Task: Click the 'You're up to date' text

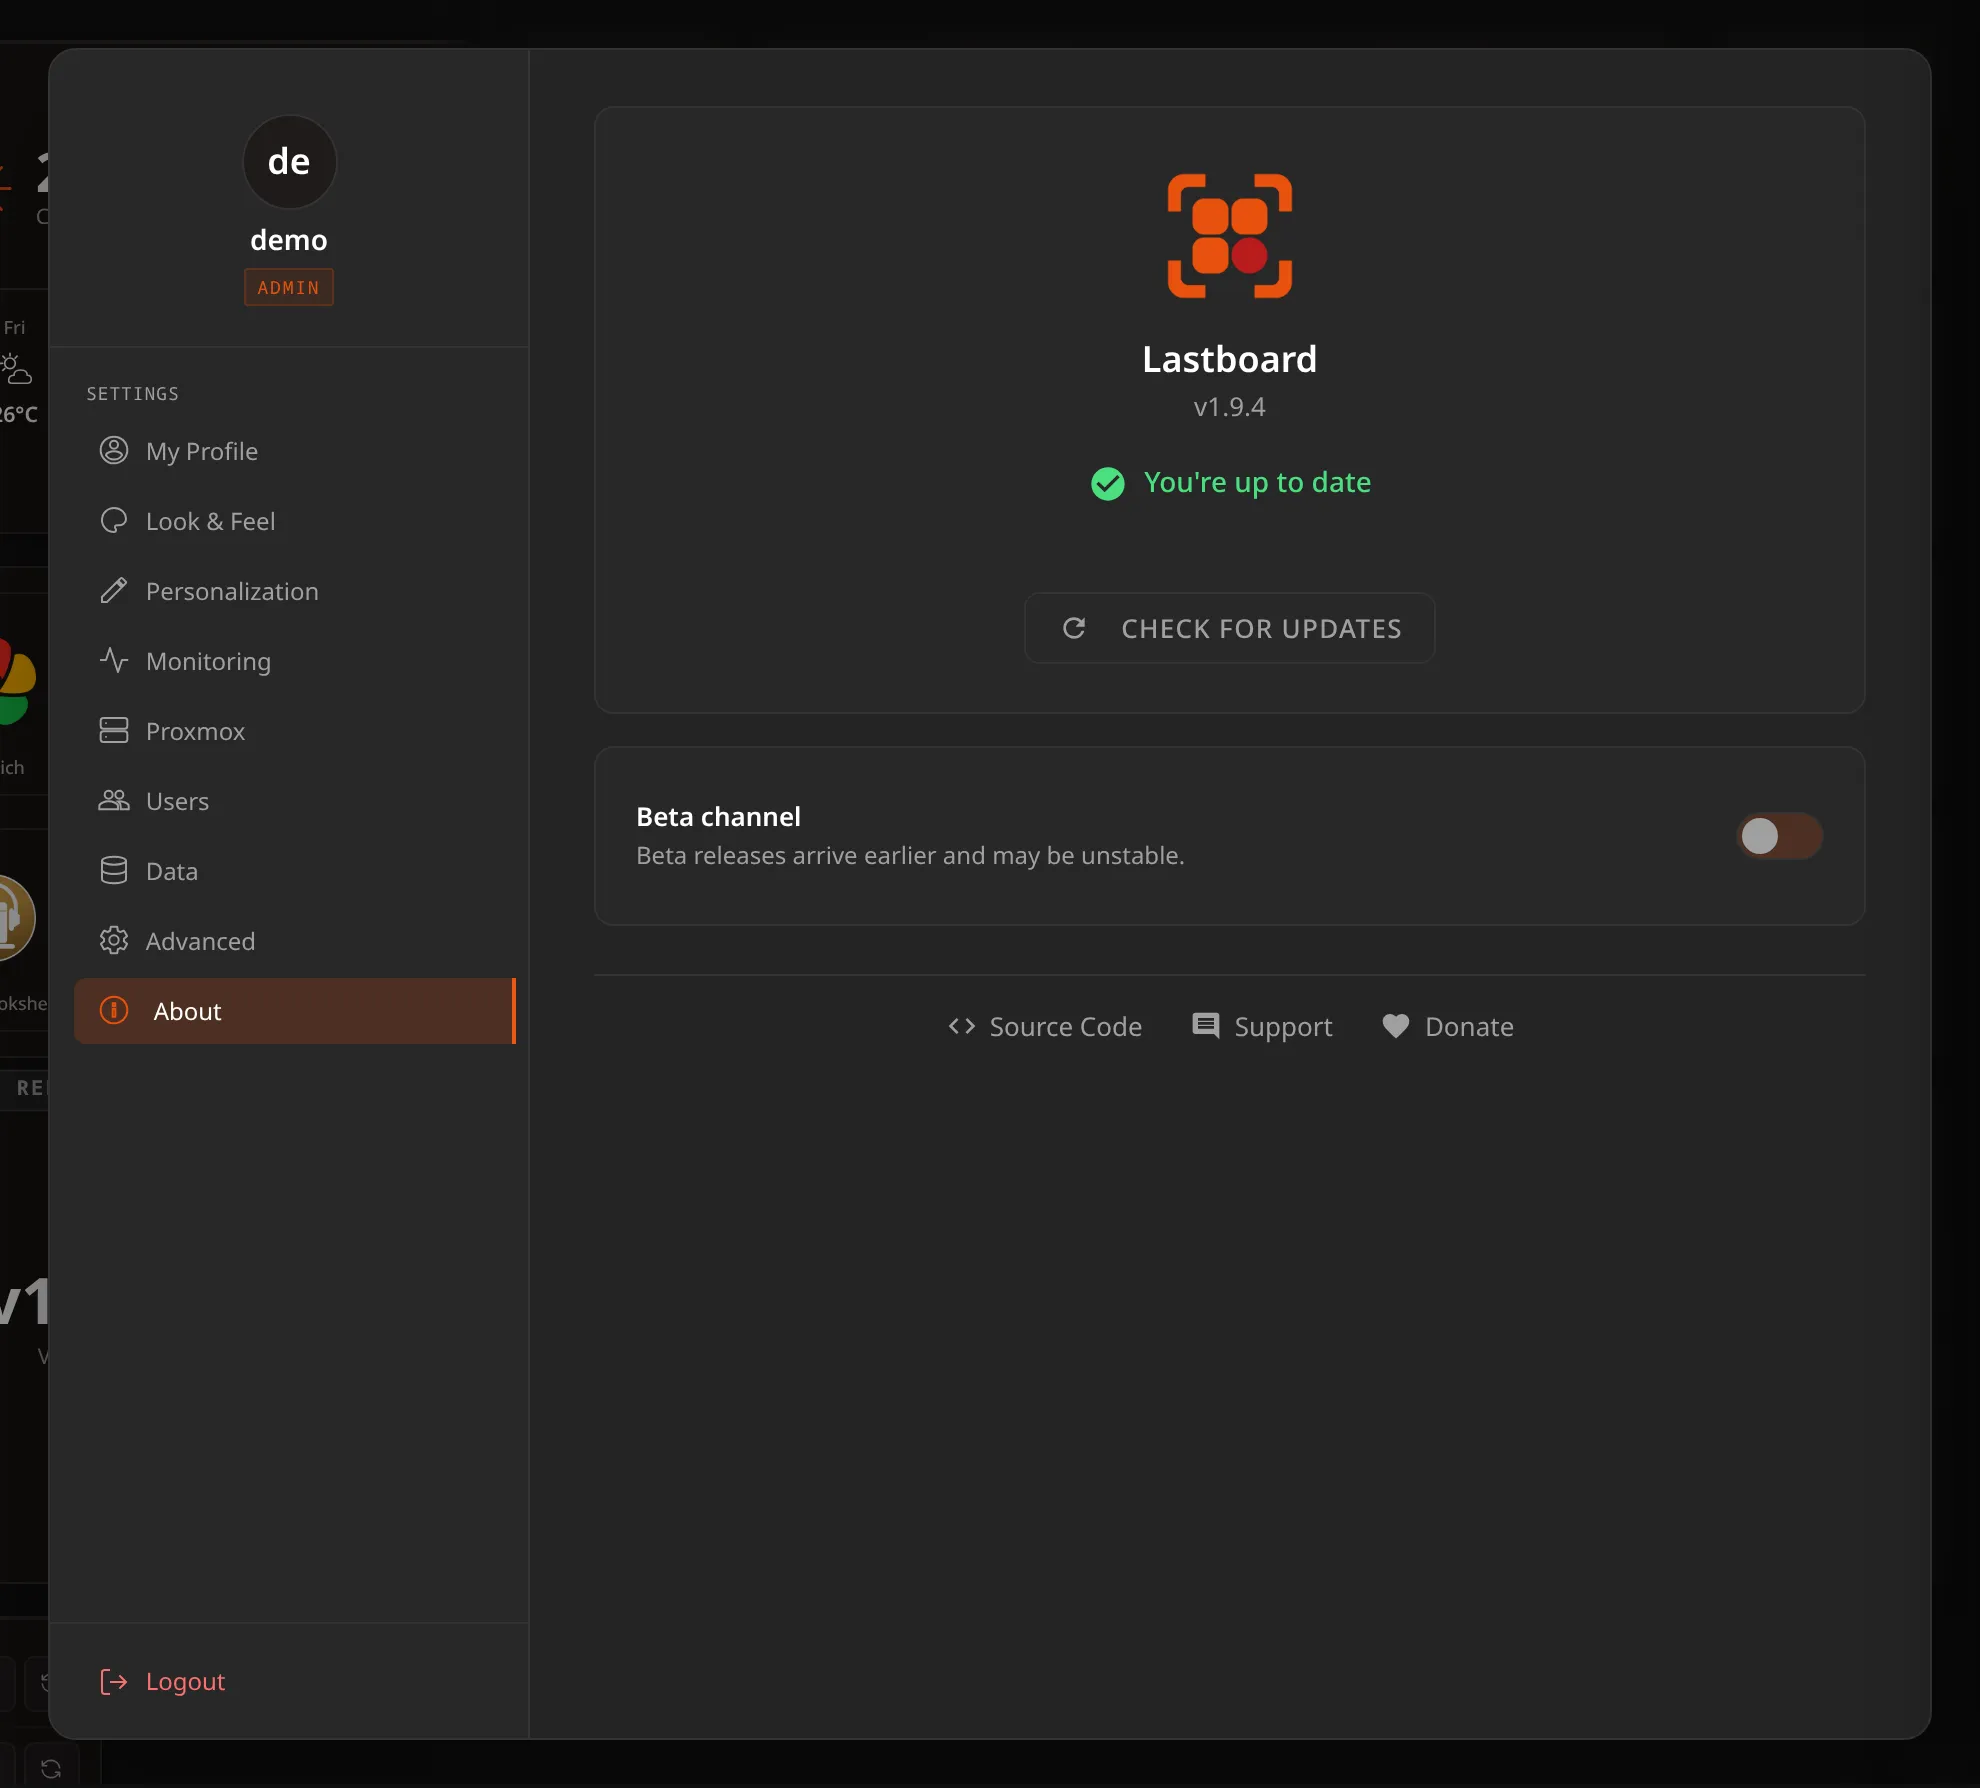Action: 1257,483
